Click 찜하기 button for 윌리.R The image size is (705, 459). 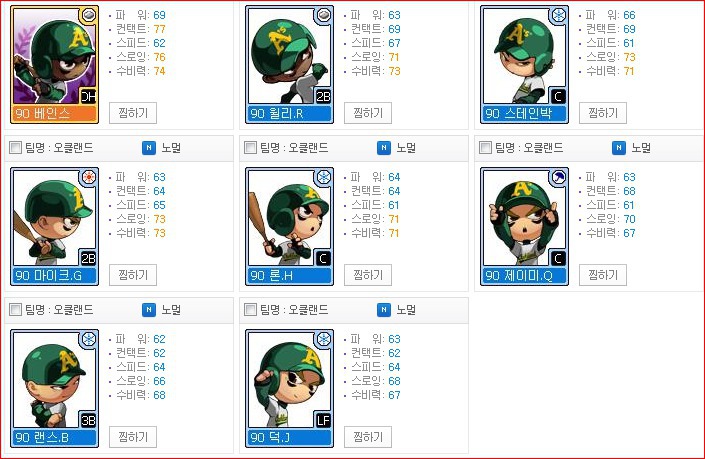(368, 113)
